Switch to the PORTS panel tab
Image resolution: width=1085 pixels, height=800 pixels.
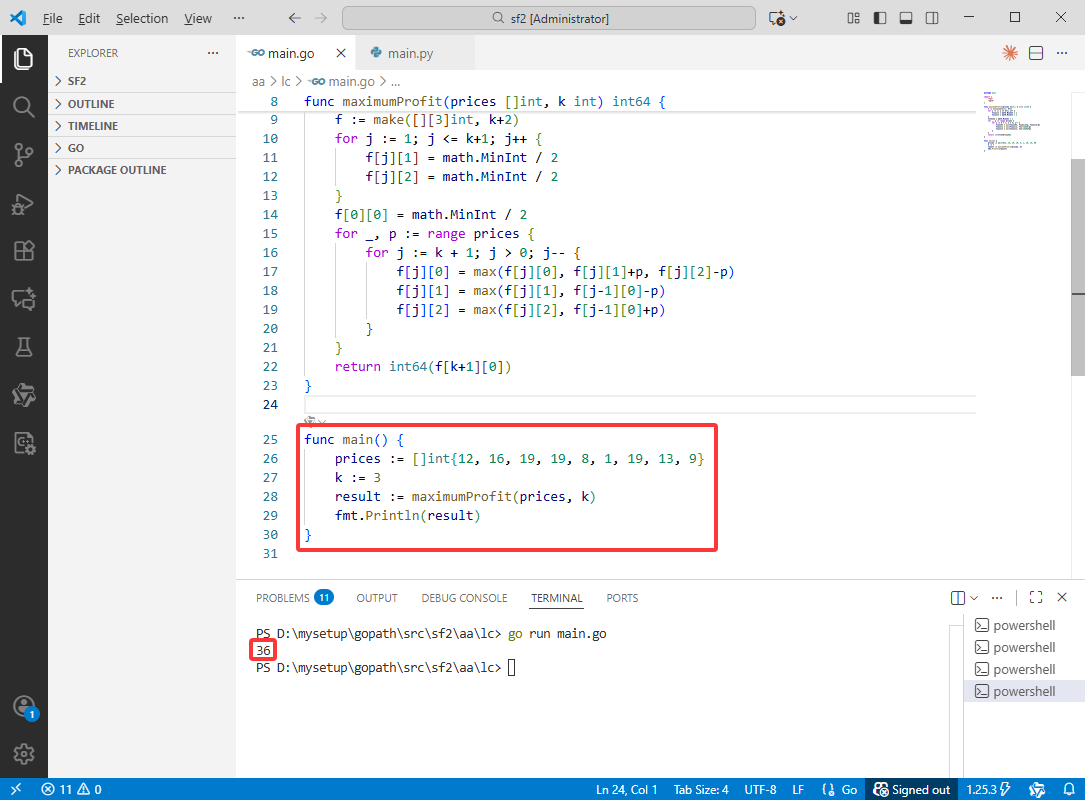tap(622, 597)
